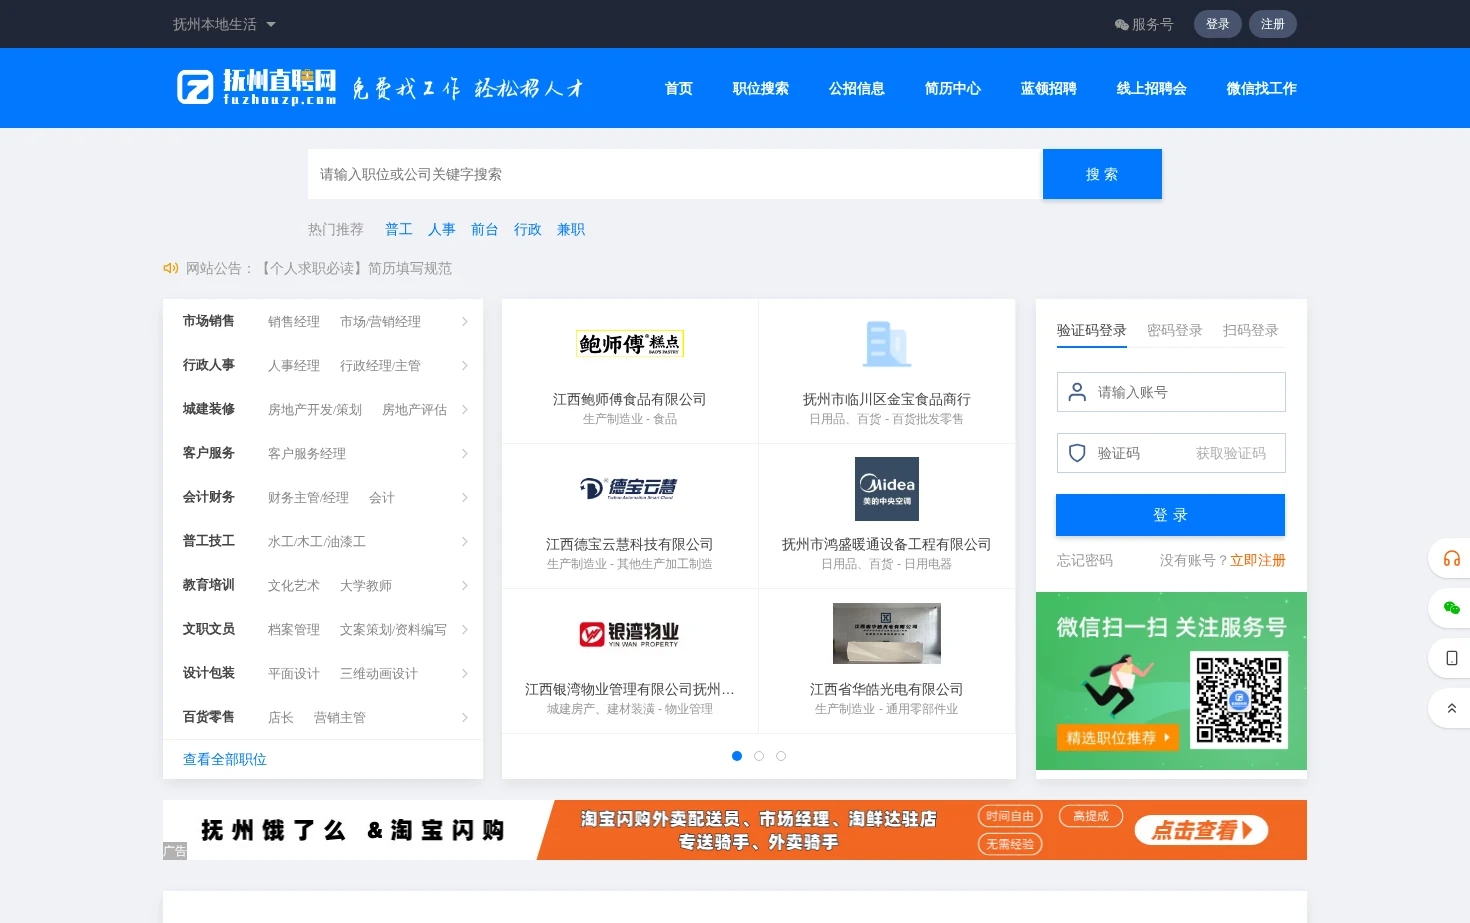
Task: Open 蓝领招聘 in the navigation
Action: [1049, 88]
